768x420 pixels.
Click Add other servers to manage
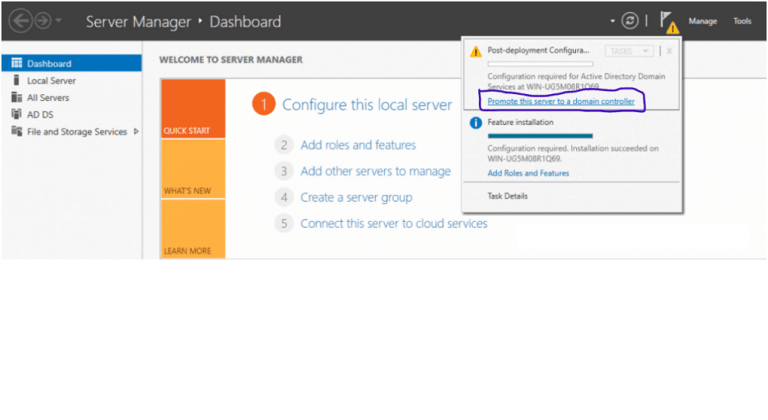pyautogui.click(x=376, y=171)
